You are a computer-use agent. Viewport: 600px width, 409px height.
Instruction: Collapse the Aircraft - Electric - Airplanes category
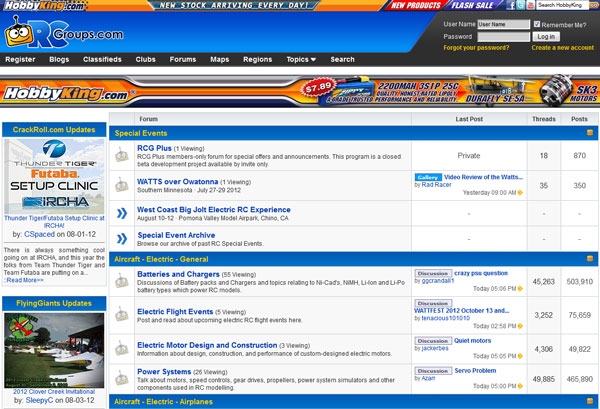[590, 401]
